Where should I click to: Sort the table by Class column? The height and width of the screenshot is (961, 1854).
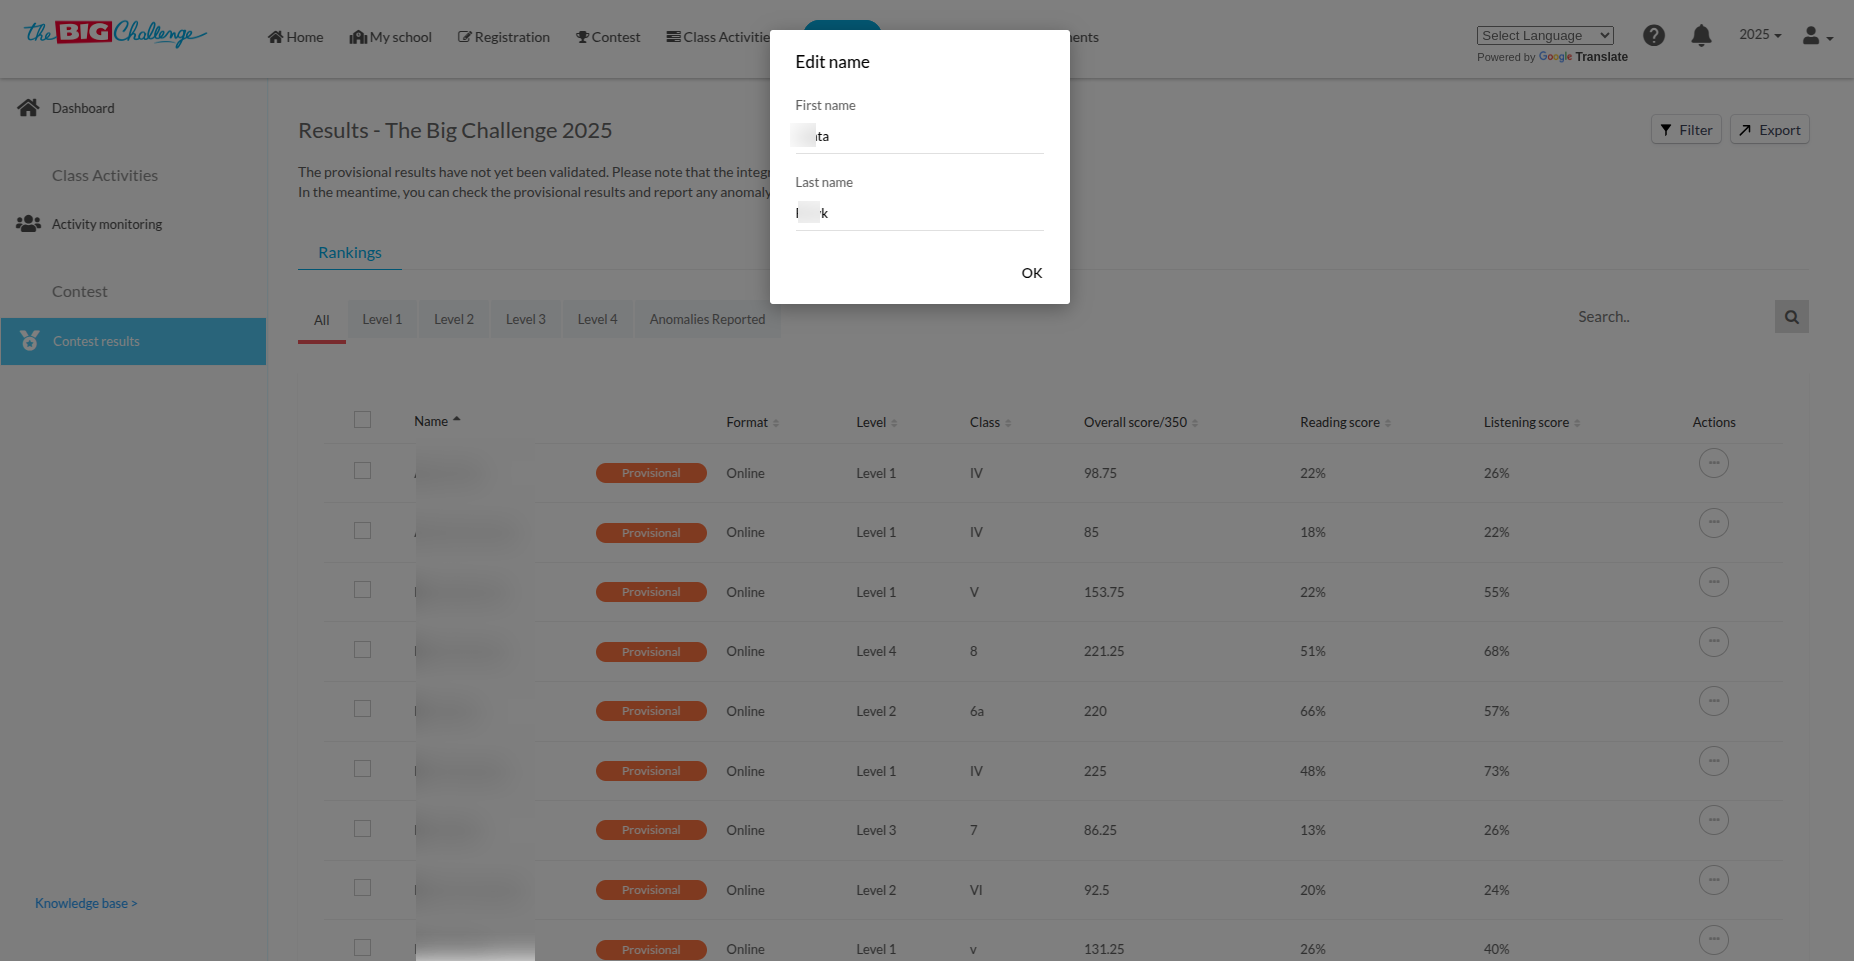990,422
